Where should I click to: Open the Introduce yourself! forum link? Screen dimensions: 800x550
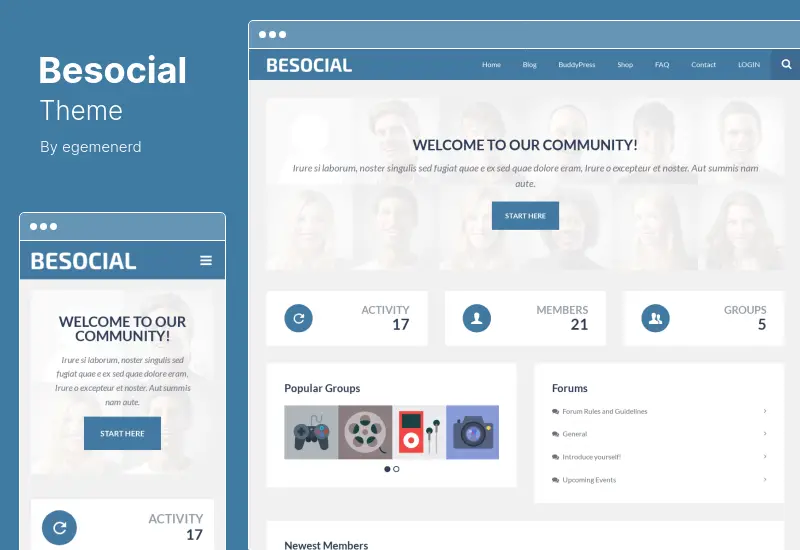pyautogui.click(x=591, y=457)
